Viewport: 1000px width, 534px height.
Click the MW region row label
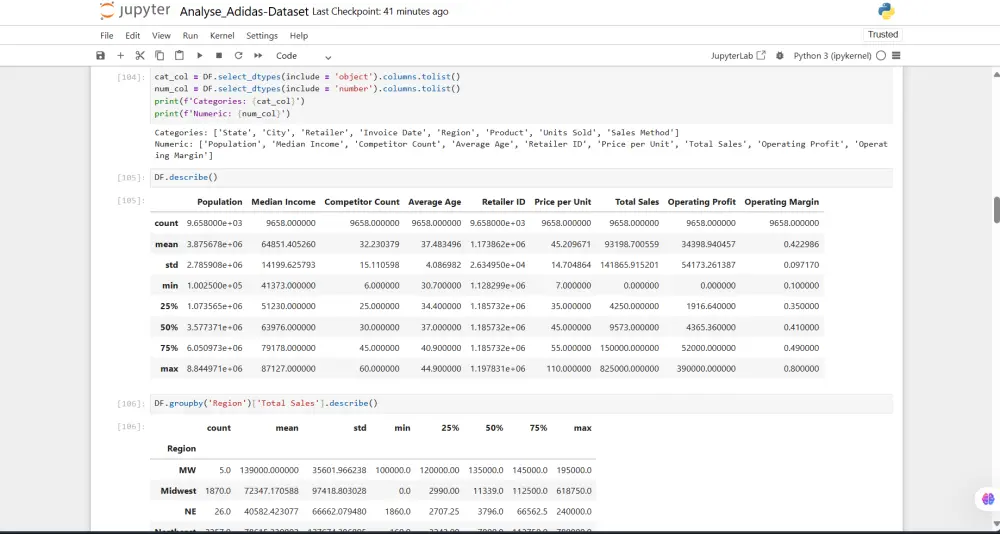(x=188, y=470)
